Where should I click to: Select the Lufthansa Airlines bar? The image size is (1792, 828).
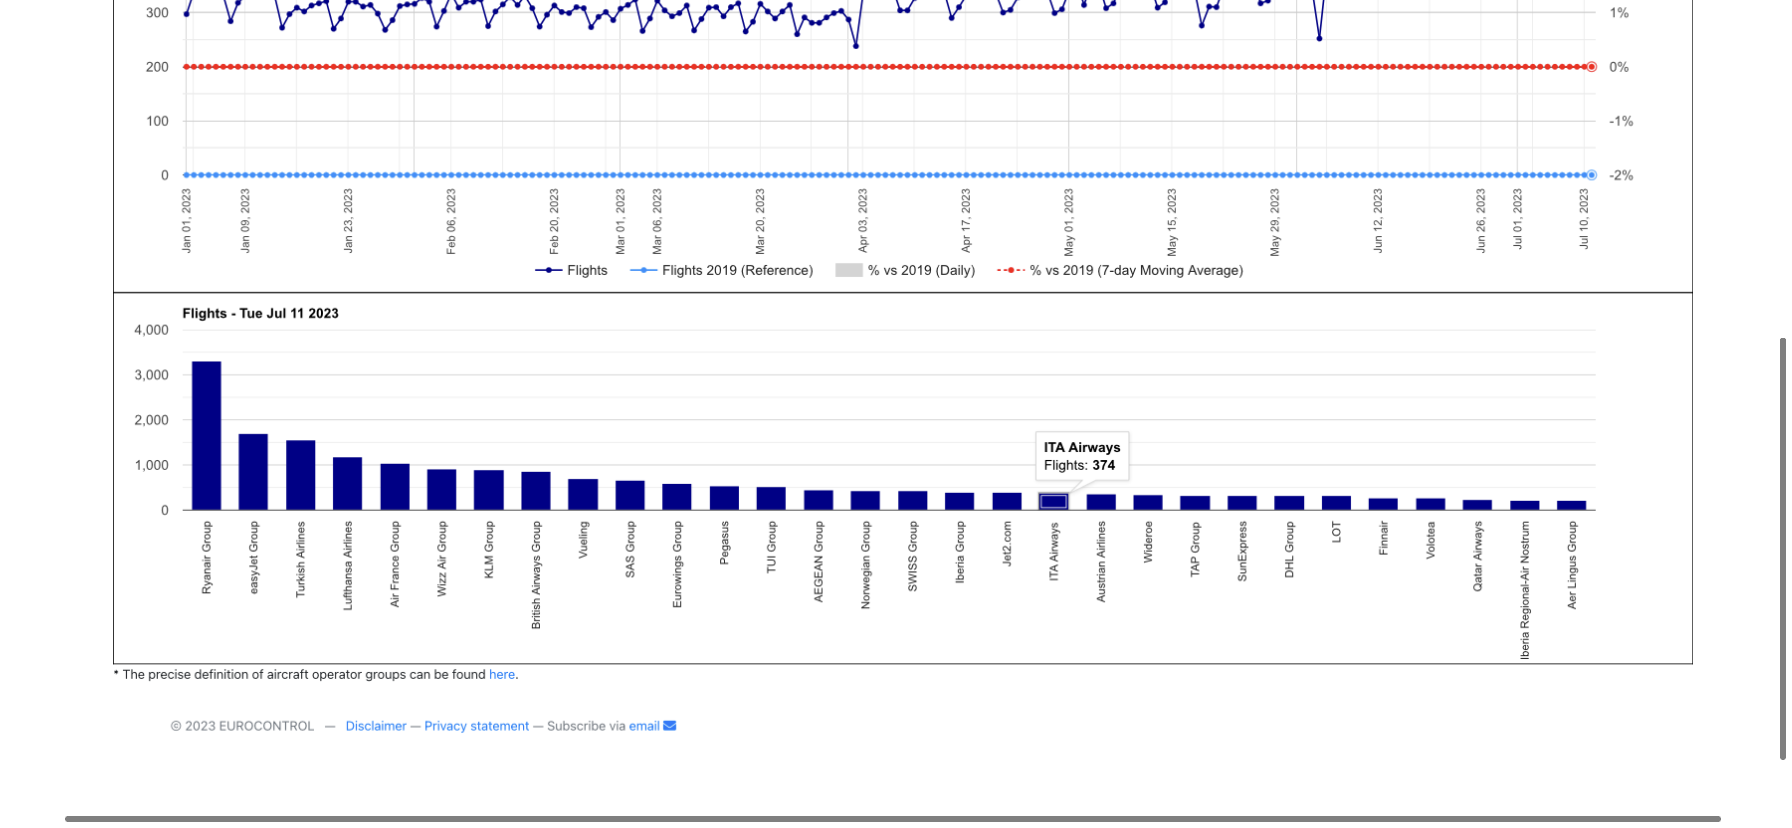click(347, 484)
